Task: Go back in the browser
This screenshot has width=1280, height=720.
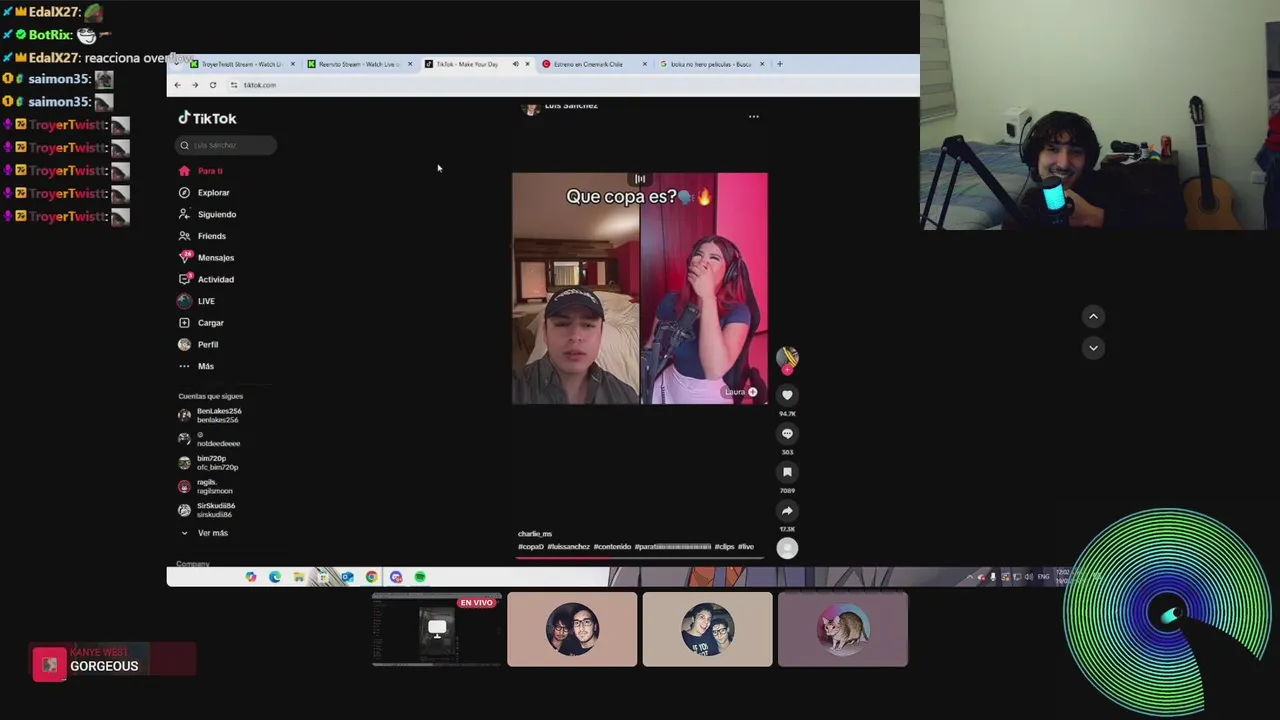Action: (177, 85)
